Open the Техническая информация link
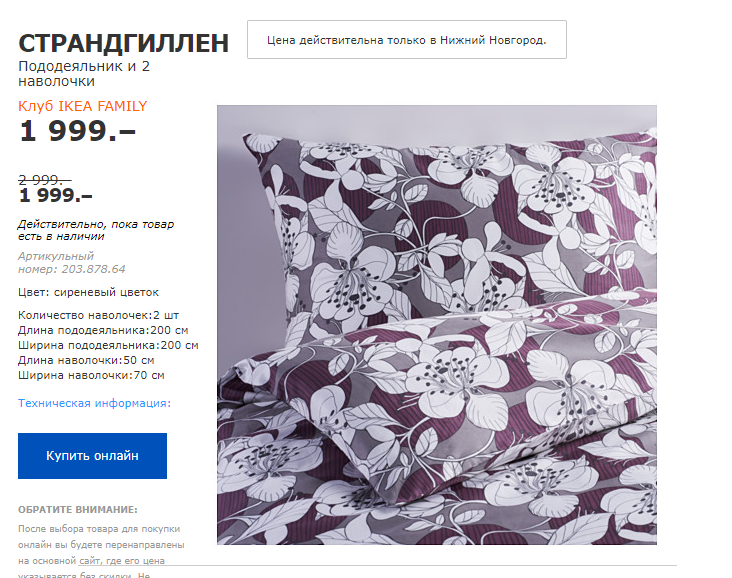732x578 pixels. click(94, 403)
